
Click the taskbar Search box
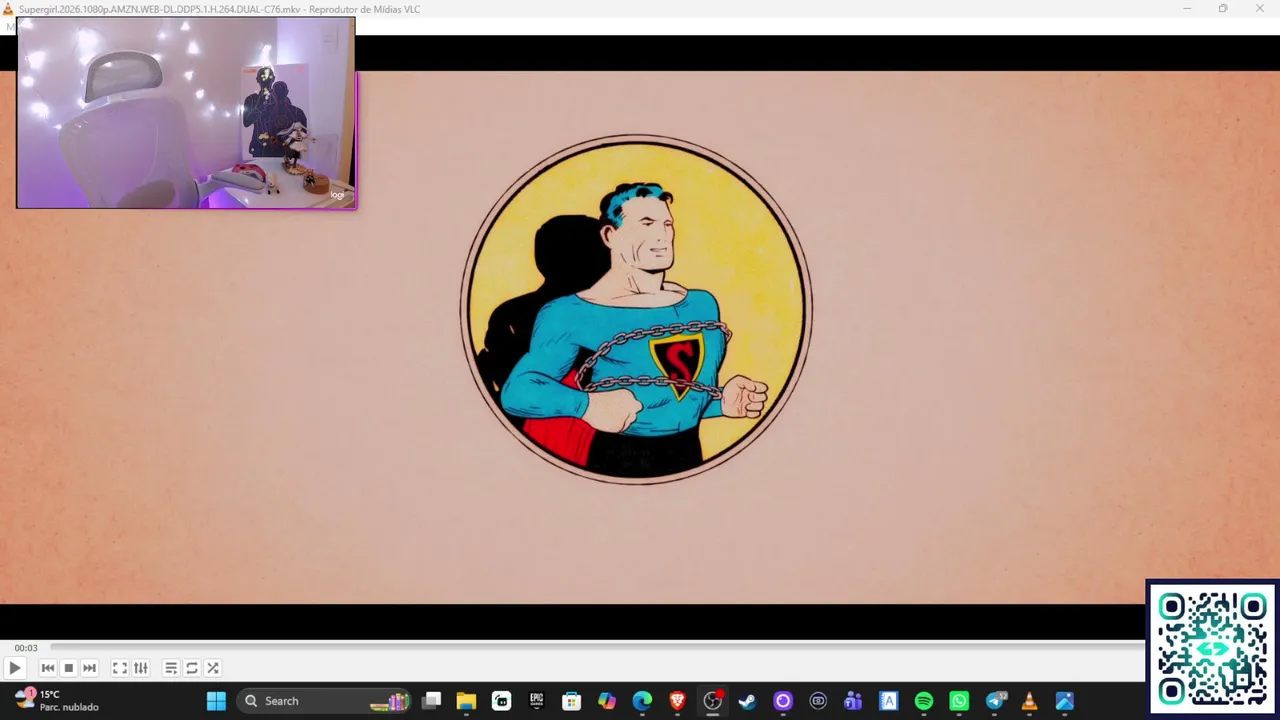(325, 701)
